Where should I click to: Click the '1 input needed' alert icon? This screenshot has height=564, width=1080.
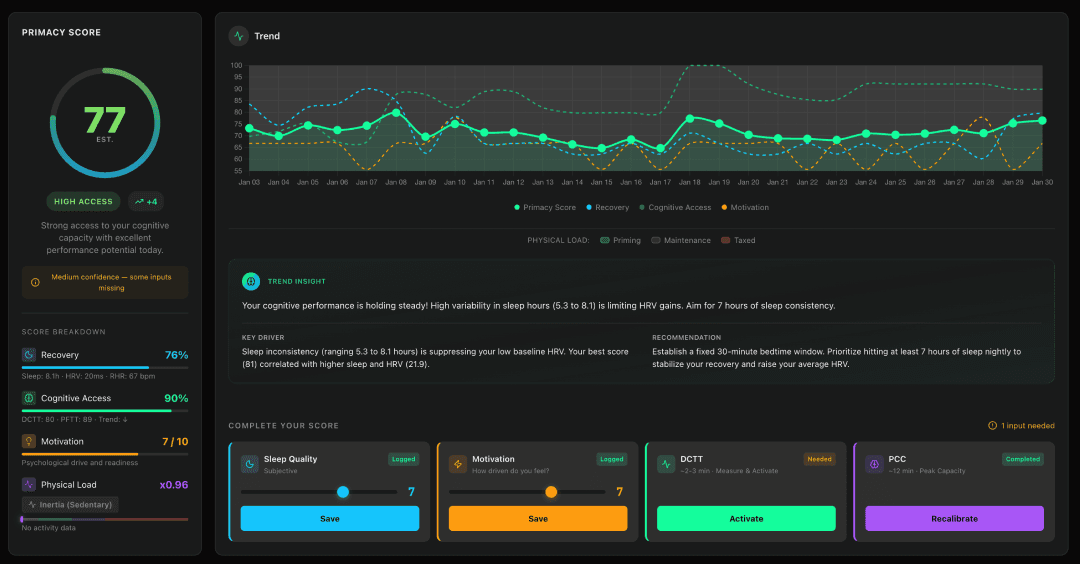pyautogui.click(x=993, y=426)
